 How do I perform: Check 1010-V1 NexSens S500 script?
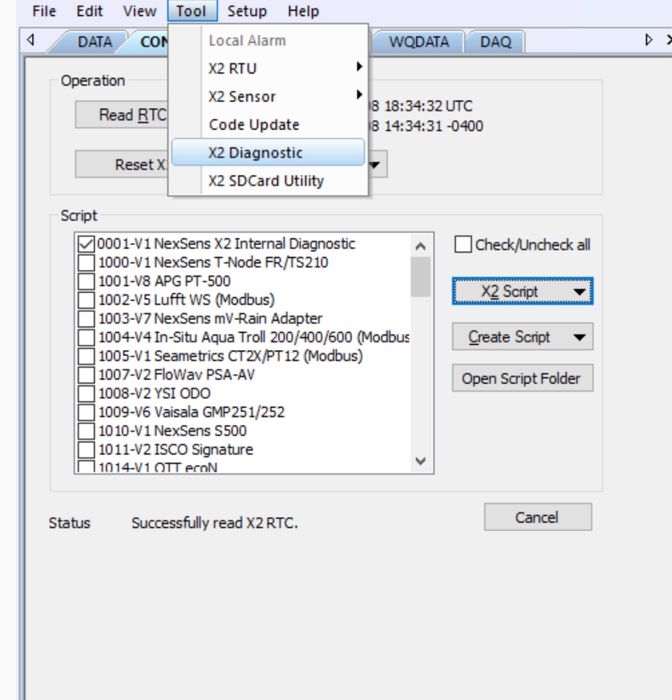[x=86, y=431]
